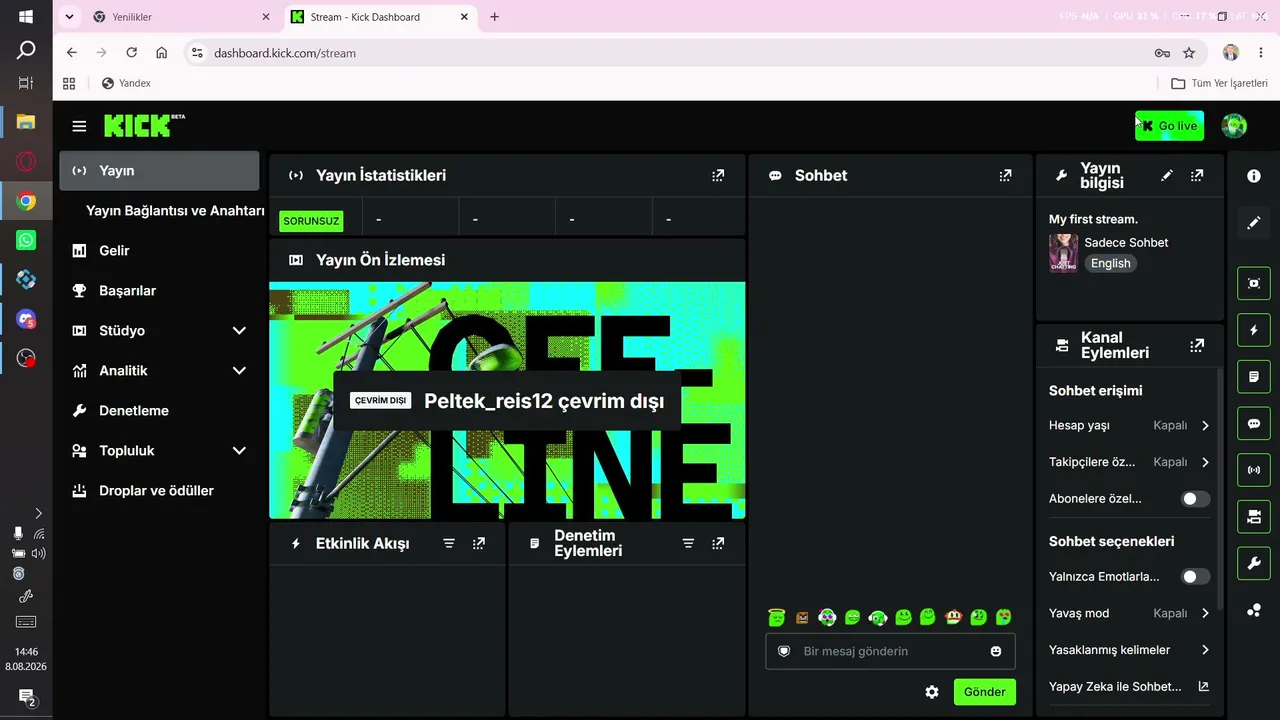Open WhatsApp from the taskbar
This screenshot has height=720, width=1280.
[26, 240]
